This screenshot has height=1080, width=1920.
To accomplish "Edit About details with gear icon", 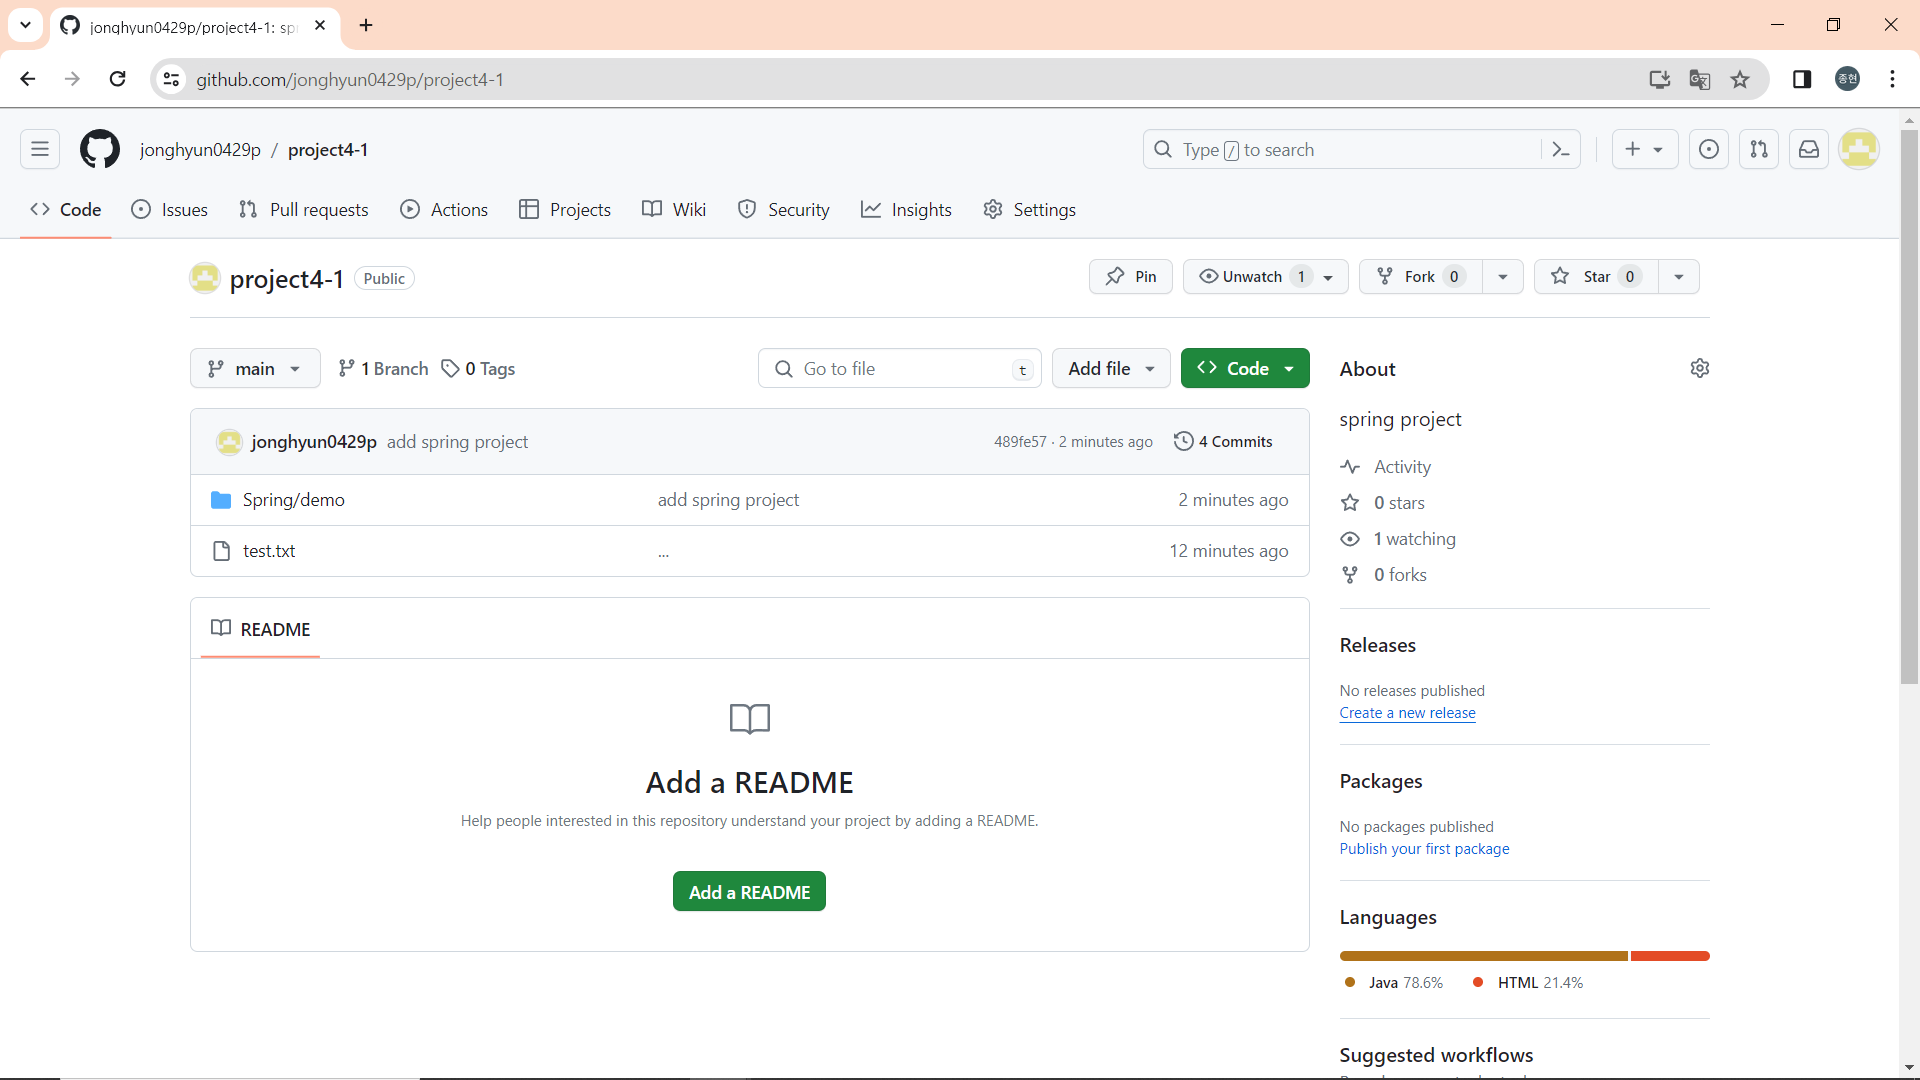I will [x=1699, y=369].
